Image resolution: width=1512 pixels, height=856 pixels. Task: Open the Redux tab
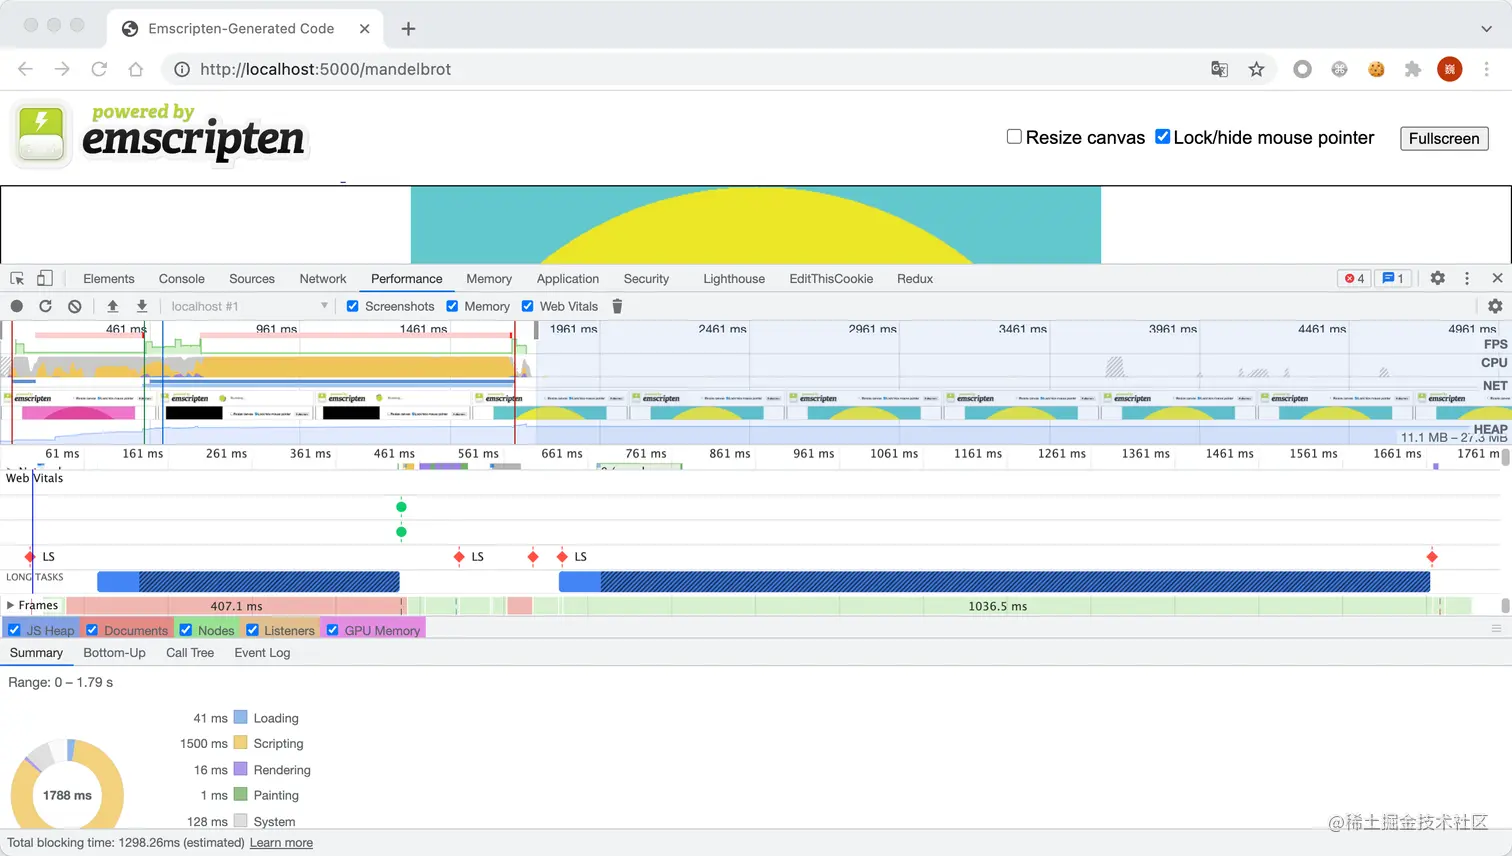click(x=915, y=279)
